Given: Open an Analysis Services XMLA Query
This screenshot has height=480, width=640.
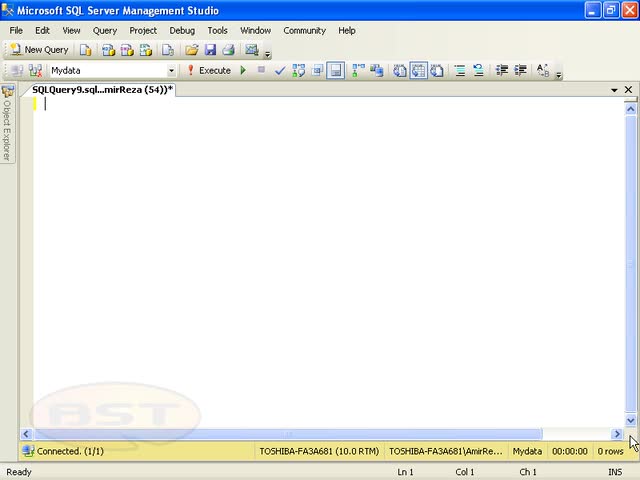Looking at the screenshot, I should coord(146,50).
